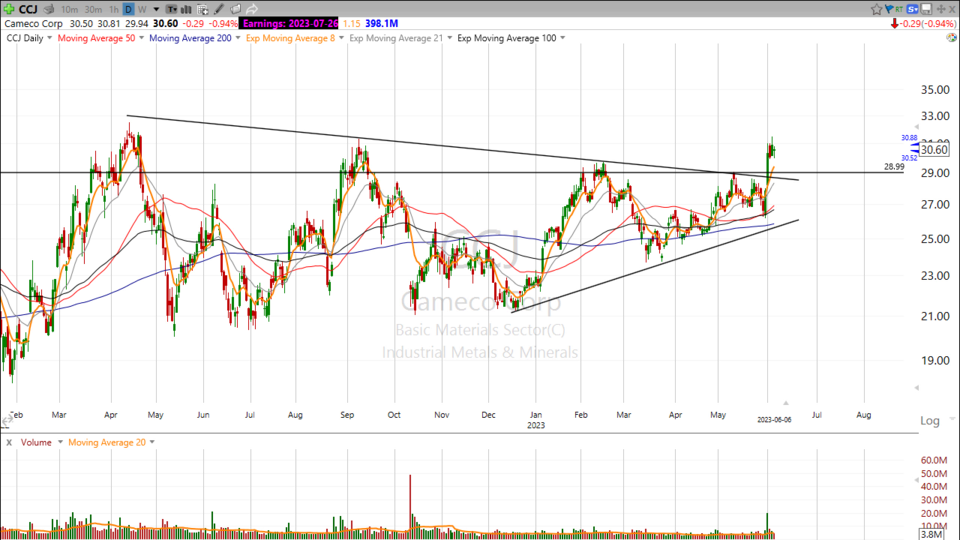Switch to the 10m timeframe

69,9
